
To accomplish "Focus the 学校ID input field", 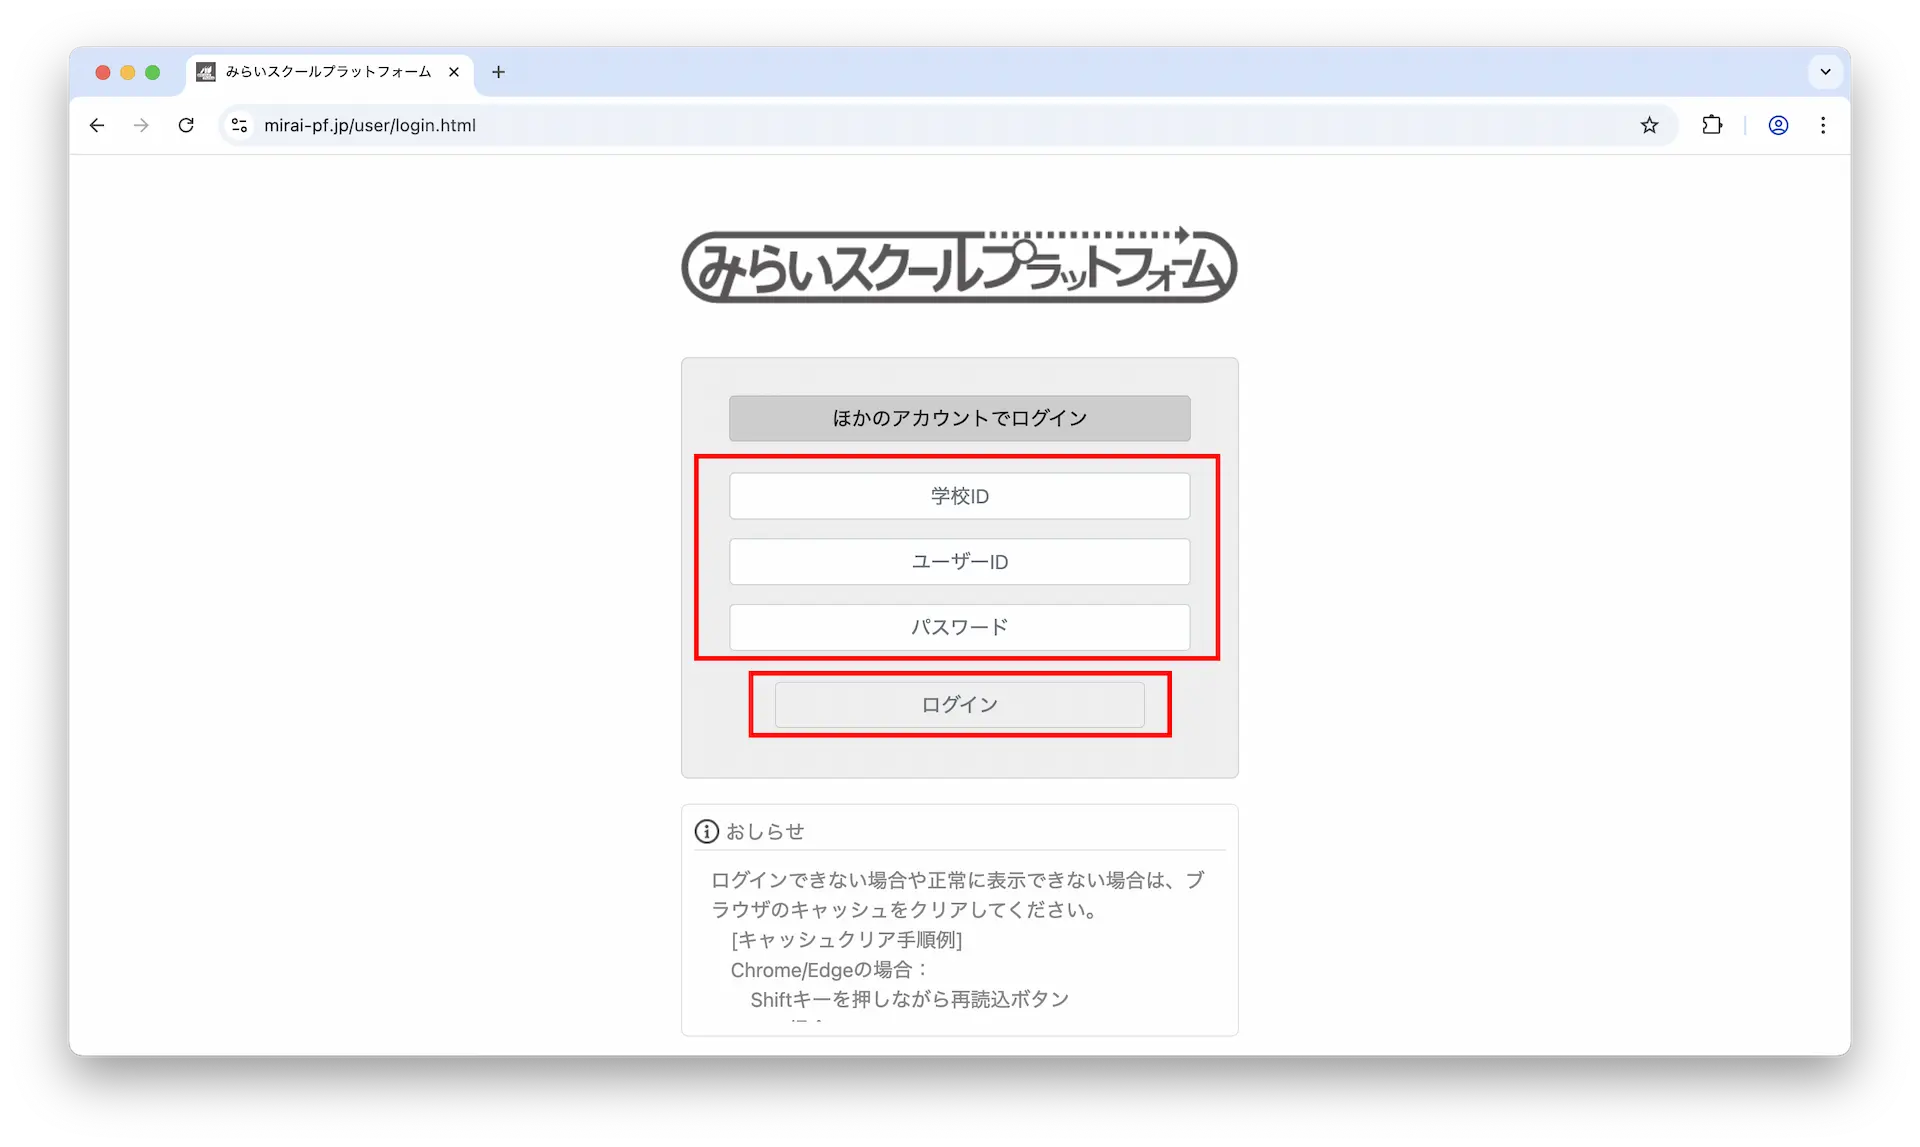I will (959, 496).
